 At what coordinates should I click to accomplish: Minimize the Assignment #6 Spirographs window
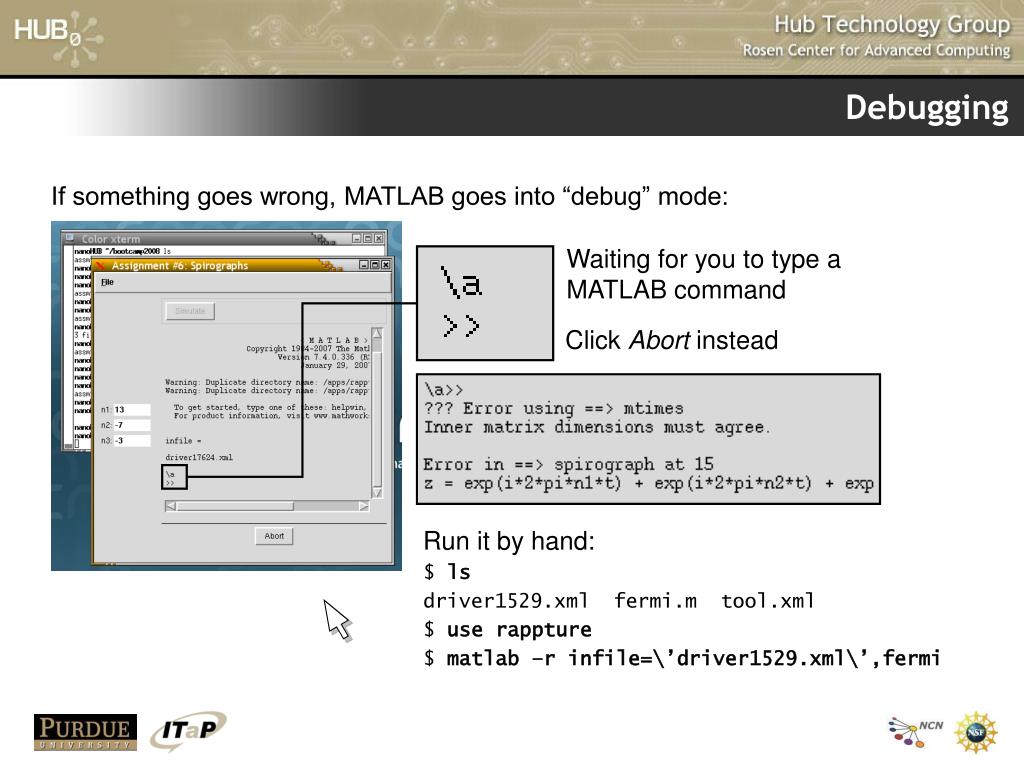364,264
